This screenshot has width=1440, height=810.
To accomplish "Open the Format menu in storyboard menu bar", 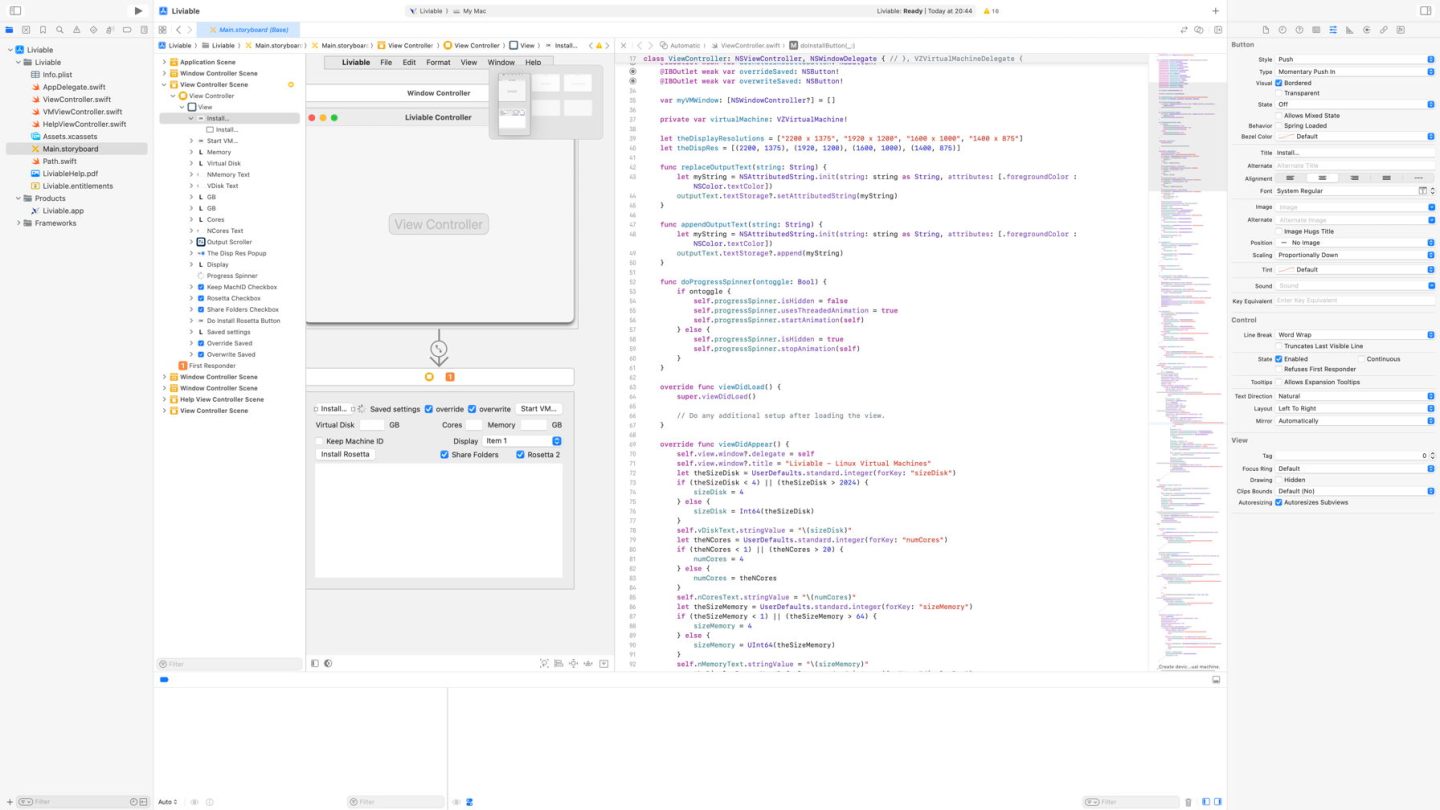I will coord(438,62).
